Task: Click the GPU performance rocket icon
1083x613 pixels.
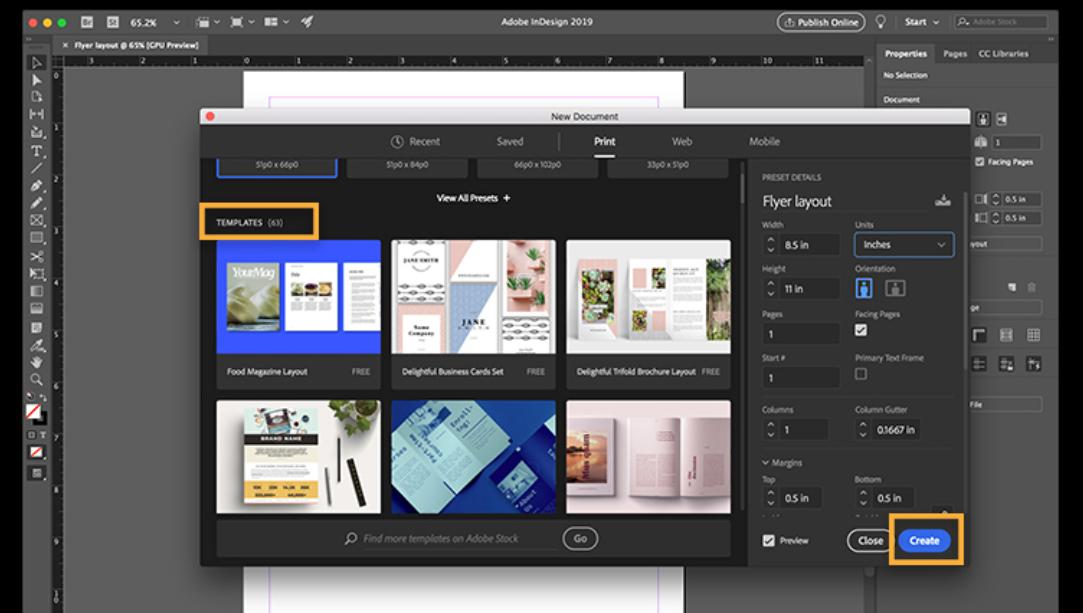Action: pyautogui.click(x=307, y=22)
